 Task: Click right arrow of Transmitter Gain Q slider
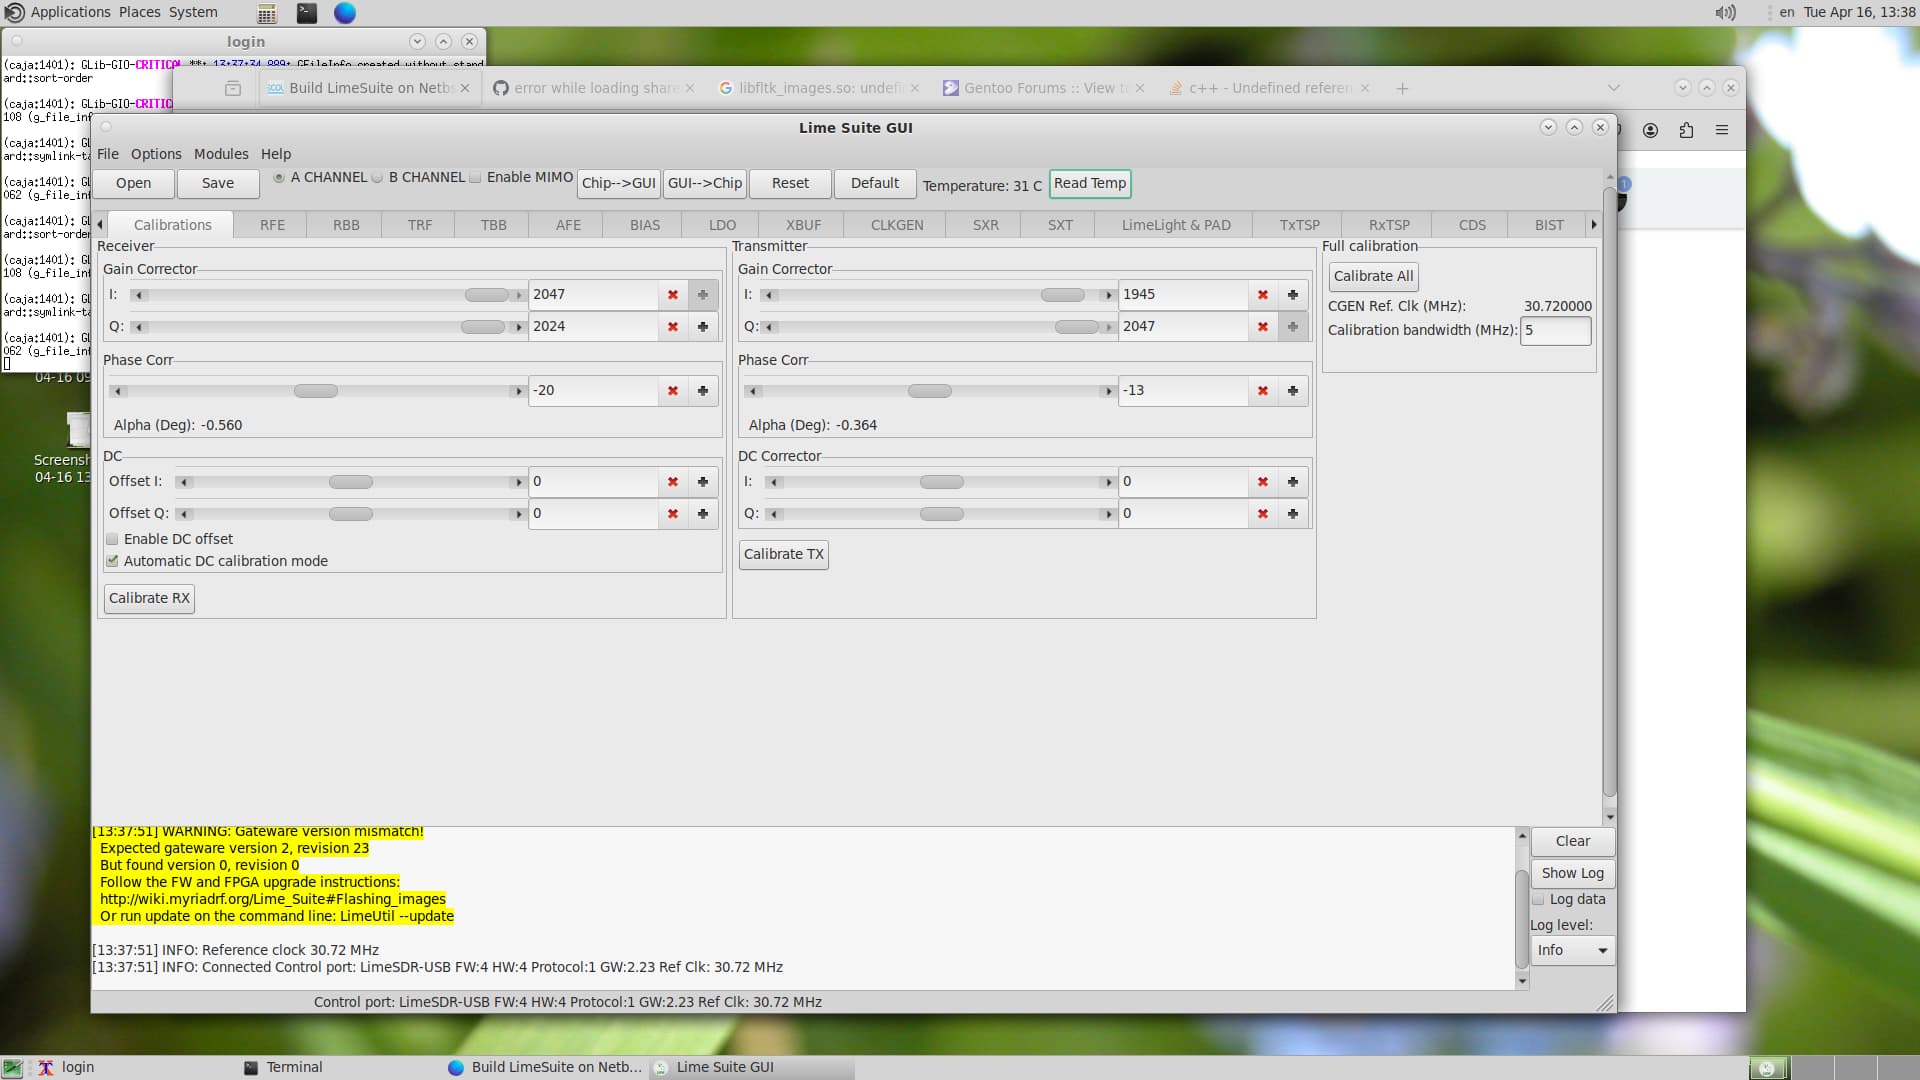pyautogui.click(x=1108, y=328)
